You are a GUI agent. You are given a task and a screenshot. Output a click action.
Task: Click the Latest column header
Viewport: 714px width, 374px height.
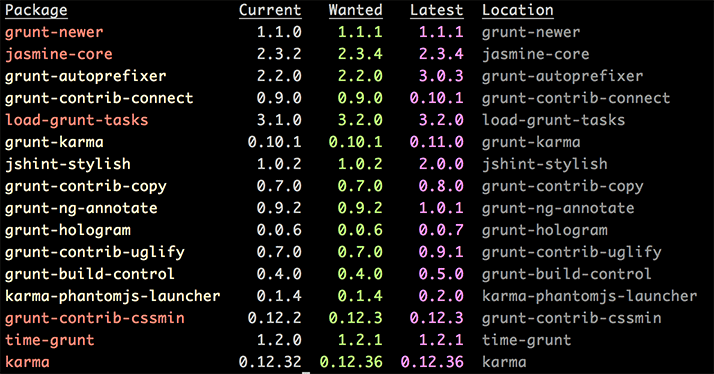[437, 10]
